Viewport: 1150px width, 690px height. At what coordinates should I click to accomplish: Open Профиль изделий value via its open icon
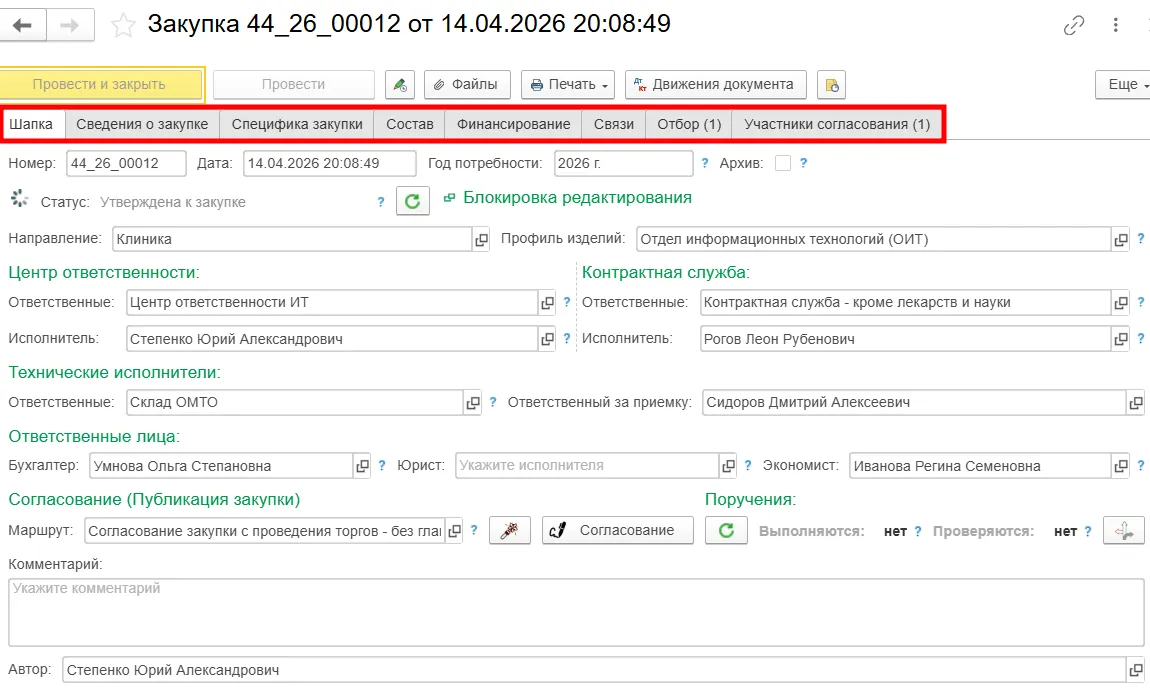(x=1121, y=239)
